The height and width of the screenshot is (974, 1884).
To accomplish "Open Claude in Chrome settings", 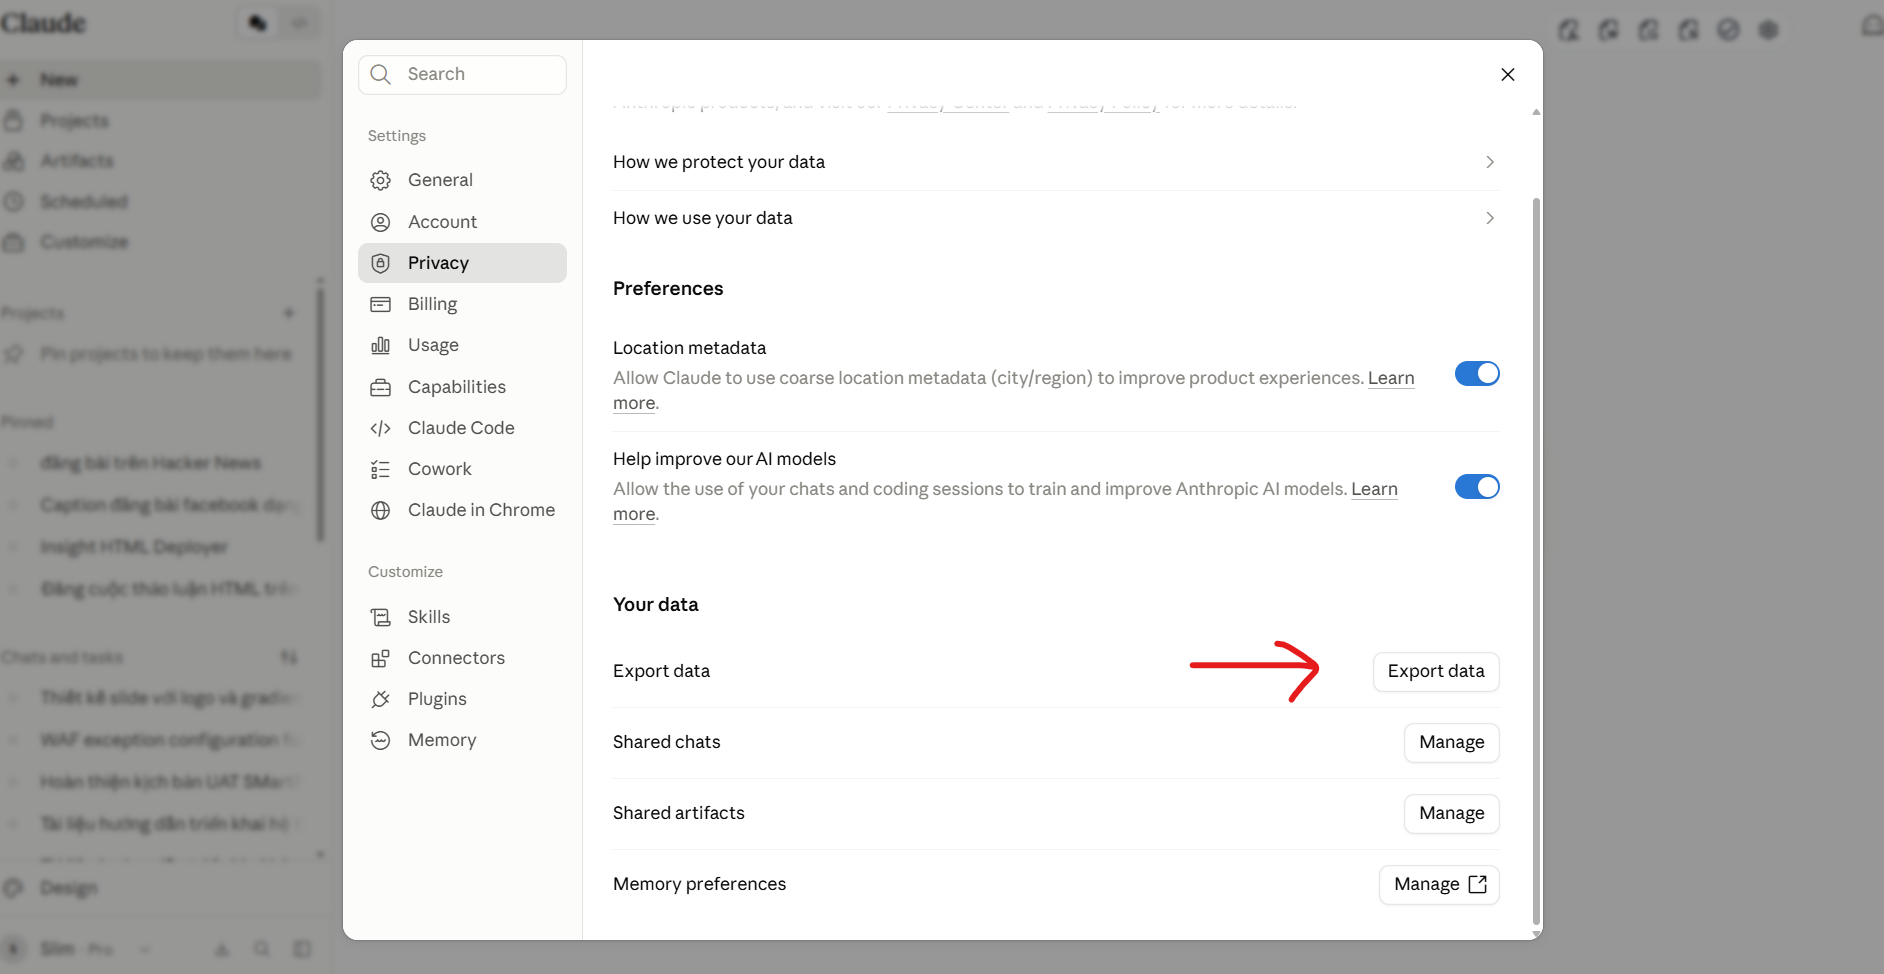I will click(x=462, y=510).
